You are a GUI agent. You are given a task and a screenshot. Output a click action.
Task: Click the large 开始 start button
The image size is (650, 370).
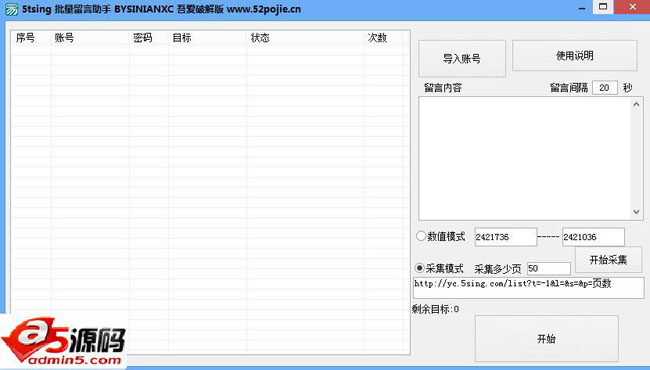[546, 339]
